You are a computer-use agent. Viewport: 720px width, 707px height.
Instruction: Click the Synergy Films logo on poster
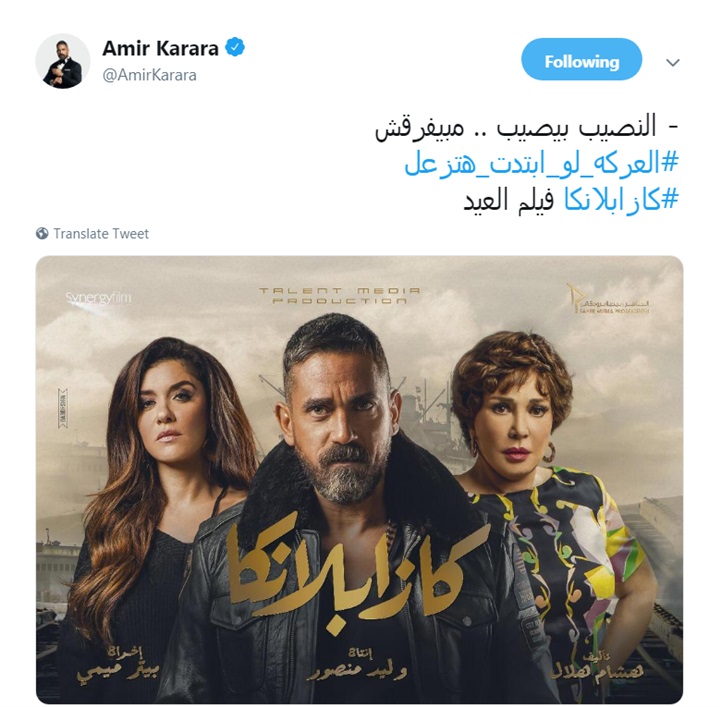point(98,298)
